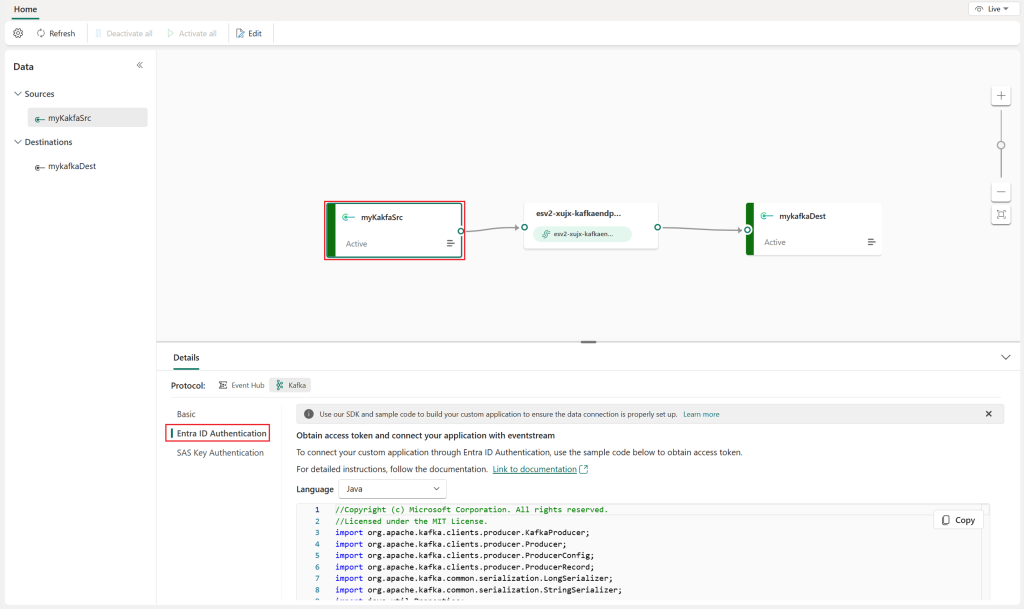Click the canvas zoom slider handle

point(1001,146)
